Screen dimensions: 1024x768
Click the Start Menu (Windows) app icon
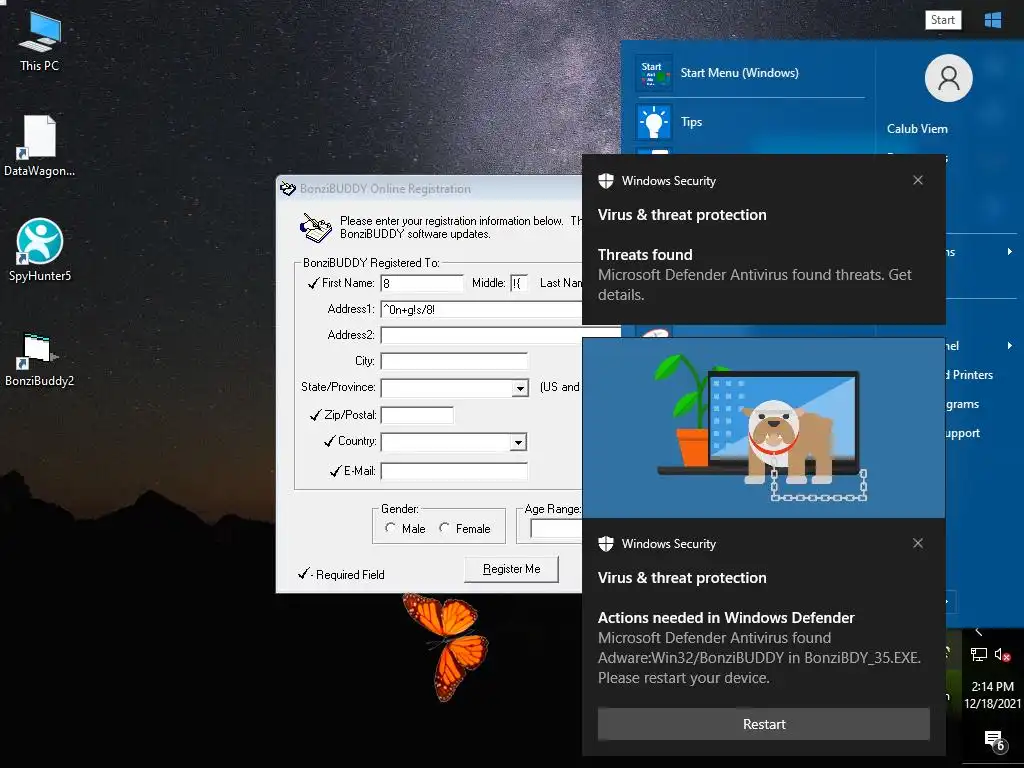pyautogui.click(x=654, y=73)
